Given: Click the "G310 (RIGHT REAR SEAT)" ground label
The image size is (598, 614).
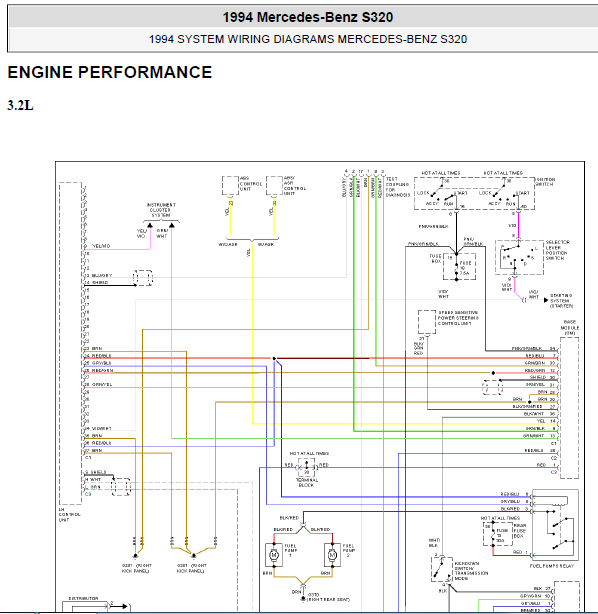Looking at the screenshot, I should pos(328,597).
